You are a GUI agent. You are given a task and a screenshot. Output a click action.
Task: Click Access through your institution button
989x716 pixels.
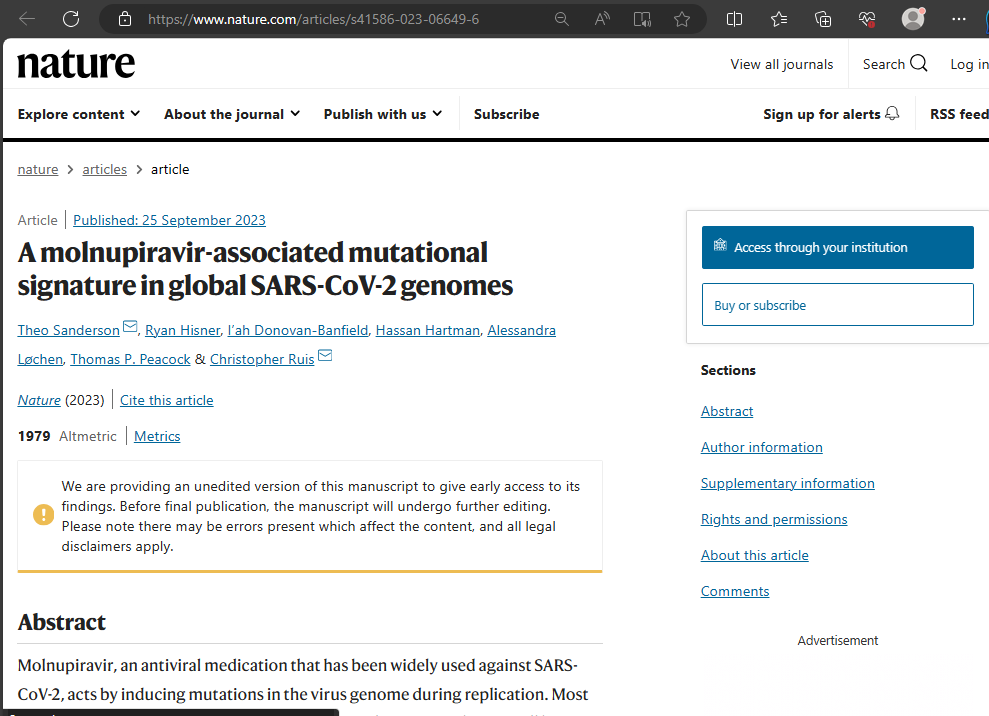(x=838, y=247)
